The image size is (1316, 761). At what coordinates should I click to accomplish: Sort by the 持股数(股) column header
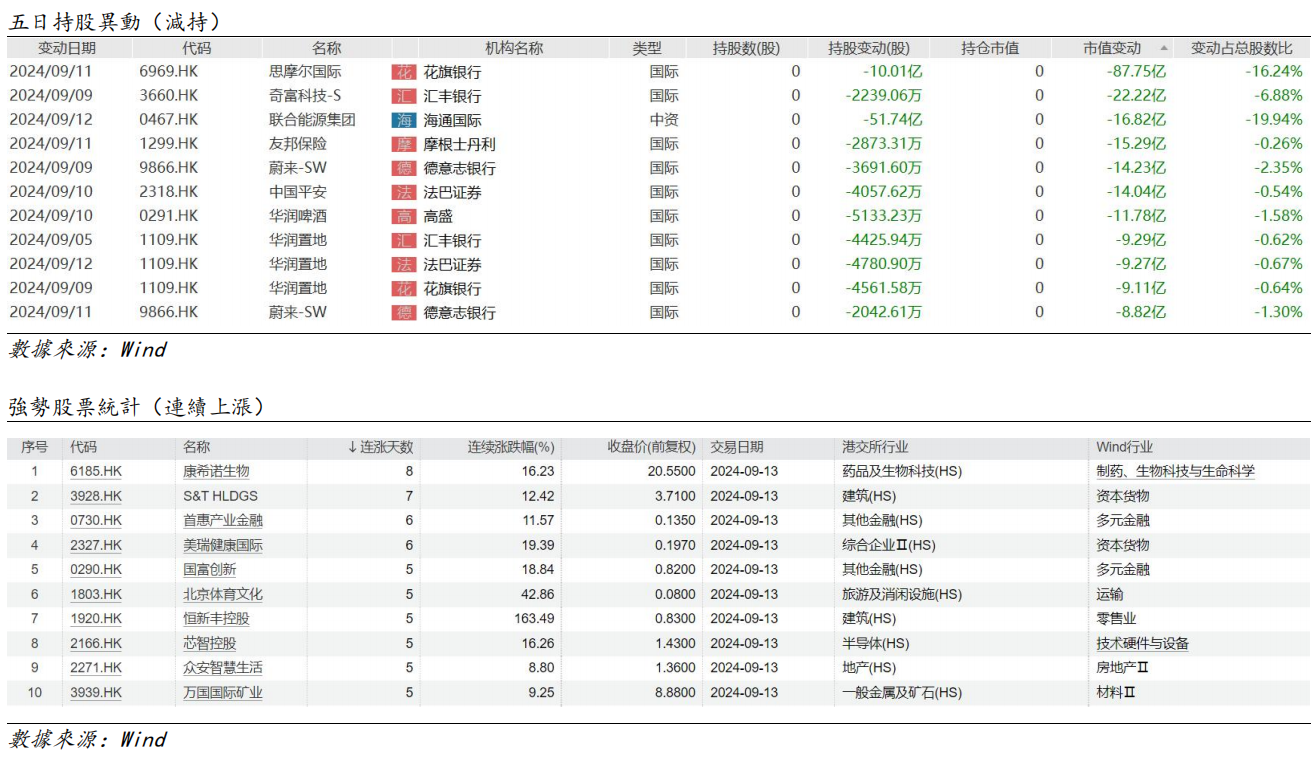coord(747,48)
